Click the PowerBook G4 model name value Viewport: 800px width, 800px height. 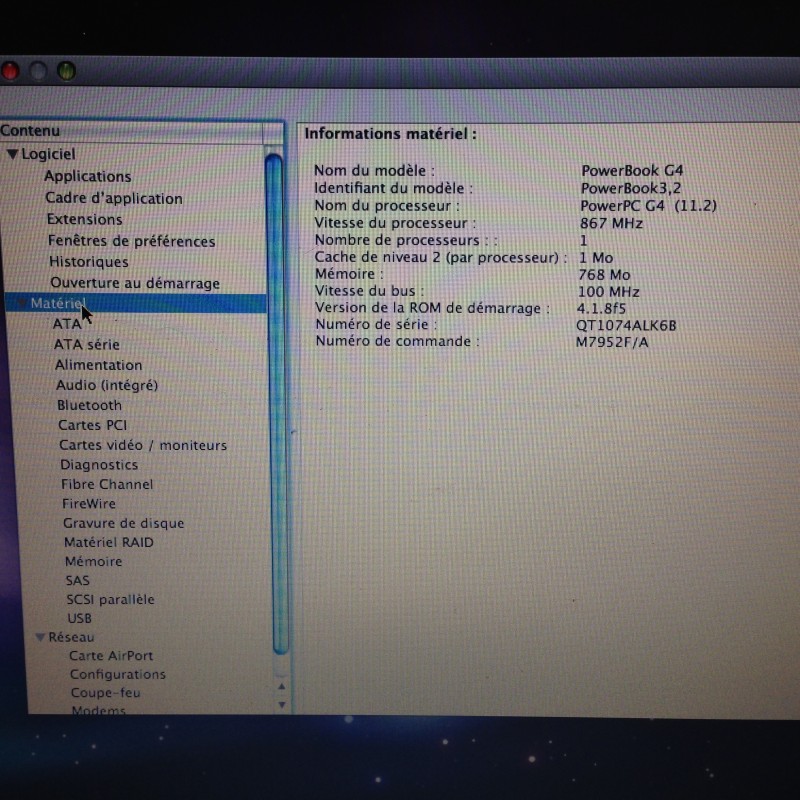click(632, 170)
